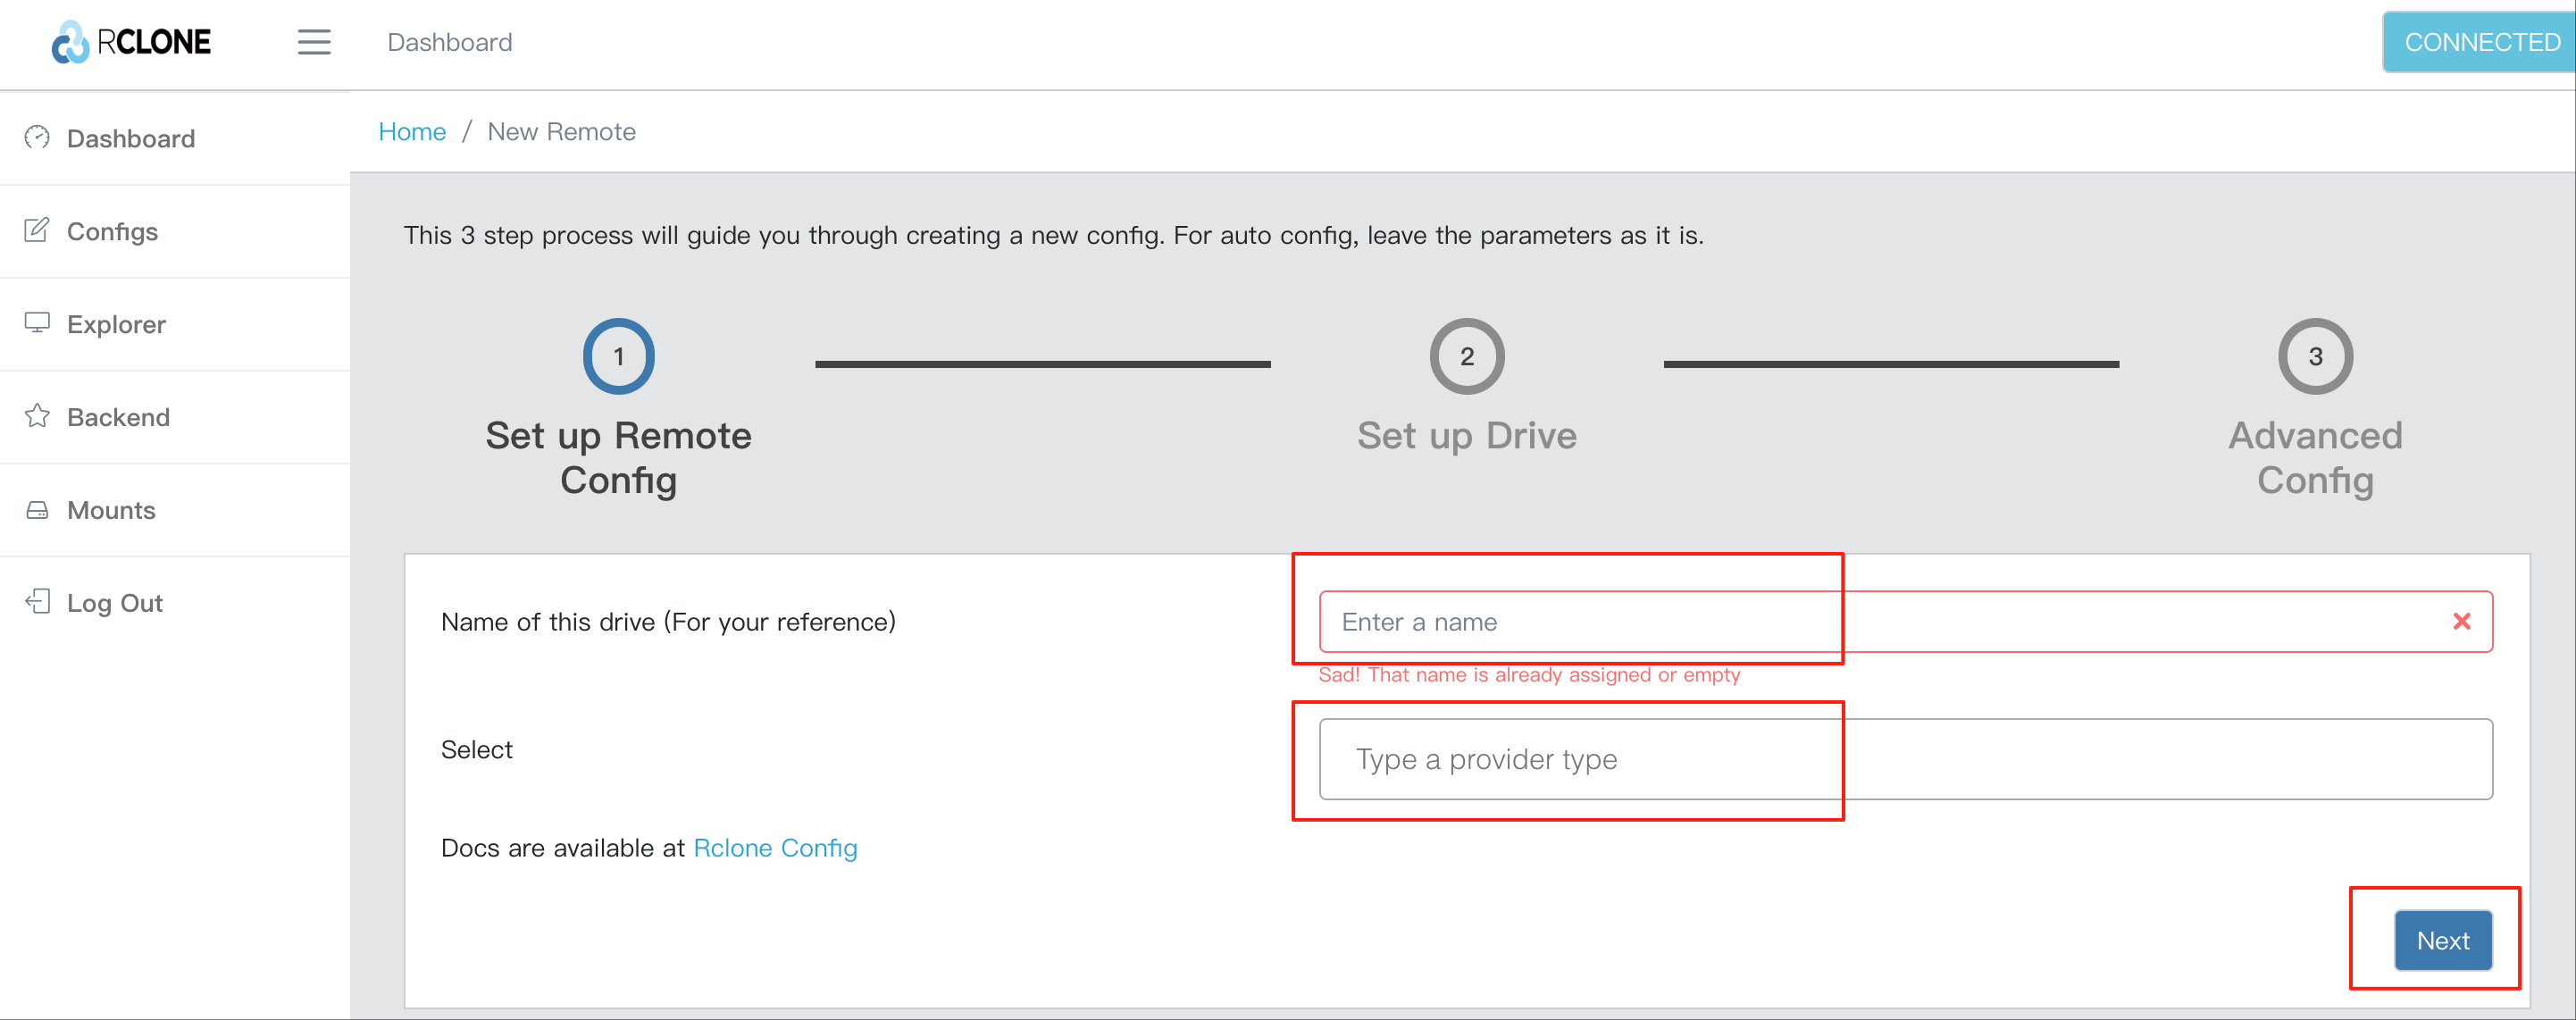
Task: Click the Configs pencil icon
Action: pos(37,230)
